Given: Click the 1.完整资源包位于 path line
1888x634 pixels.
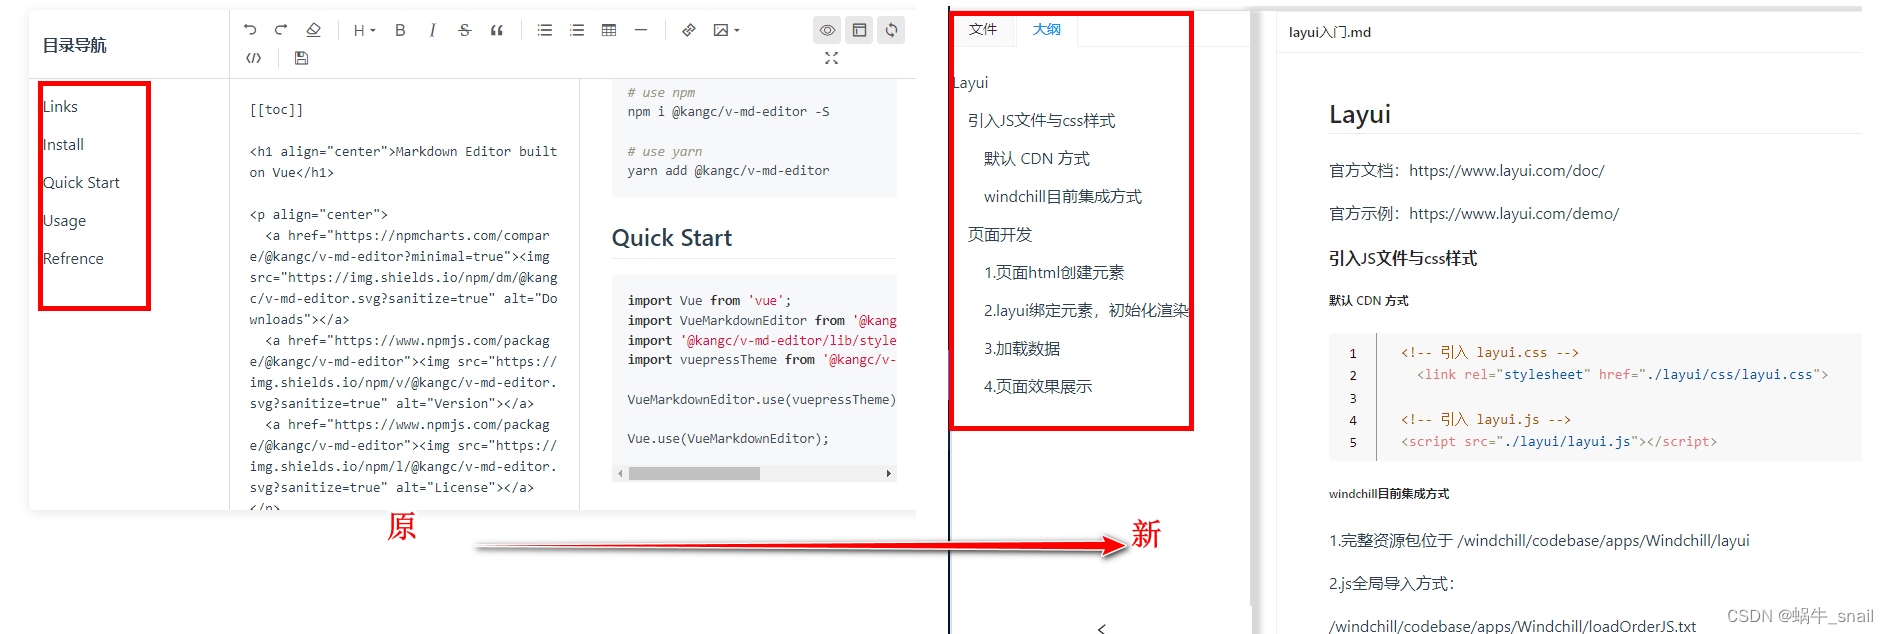Looking at the screenshot, I should [x=1538, y=540].
